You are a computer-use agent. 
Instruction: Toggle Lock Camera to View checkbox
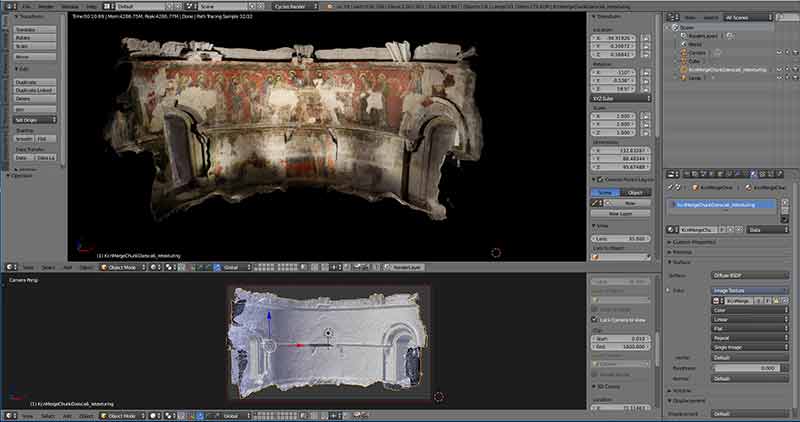(x=594, y=319)
